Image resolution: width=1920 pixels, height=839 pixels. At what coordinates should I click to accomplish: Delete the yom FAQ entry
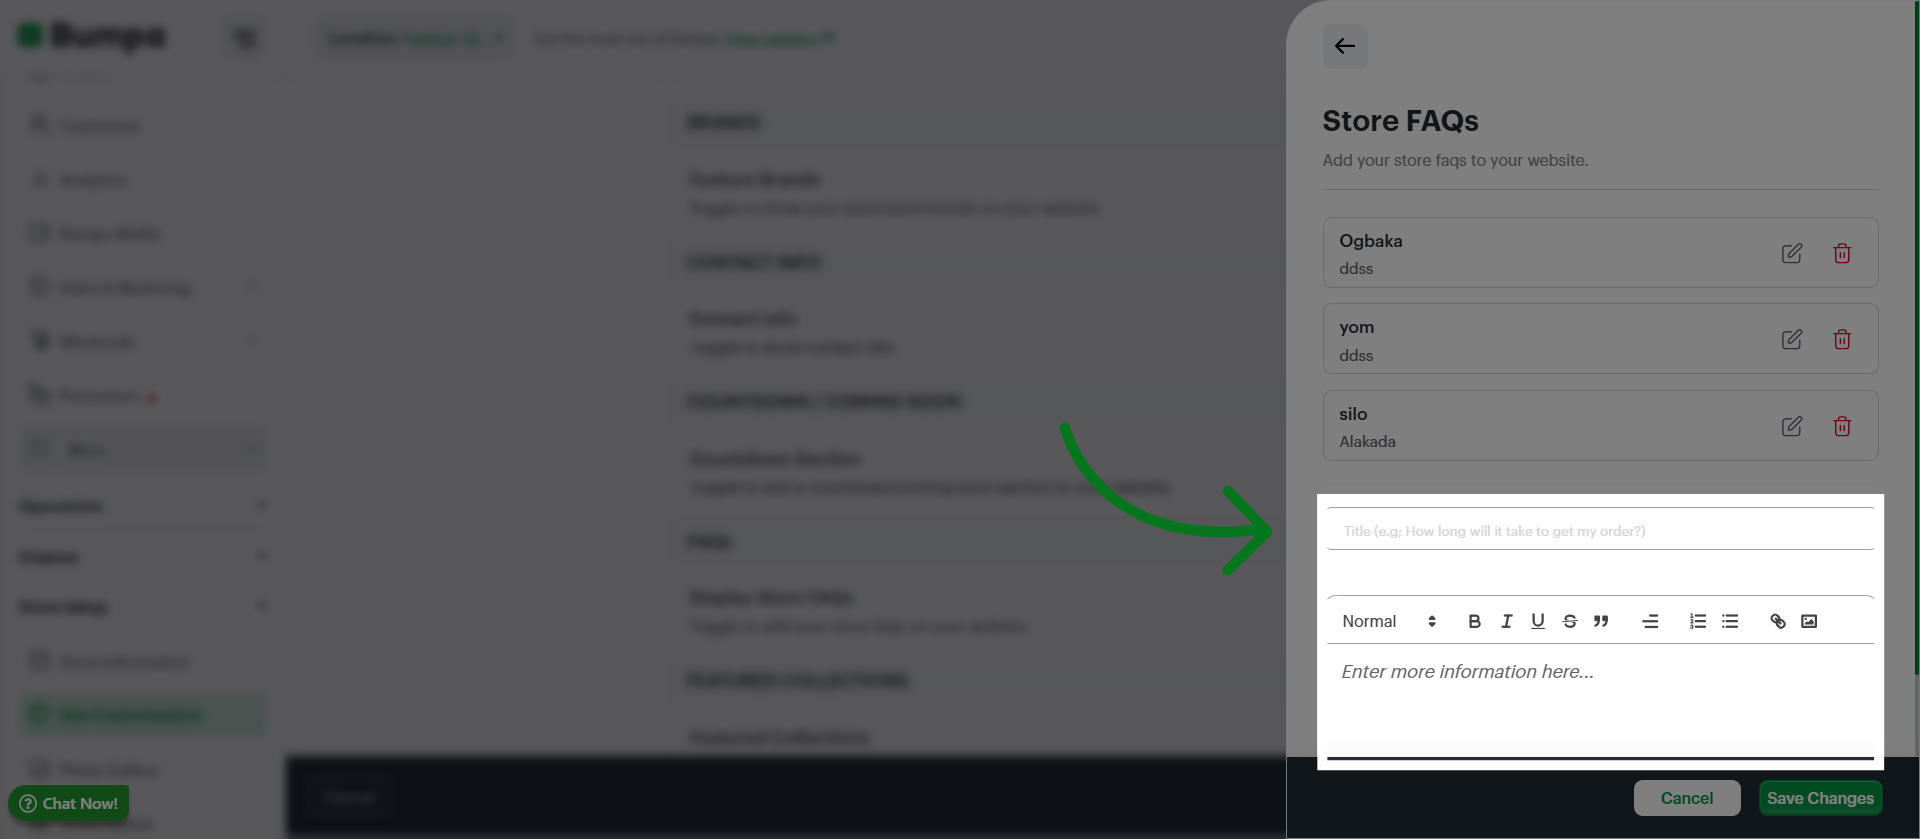click(x=1841, y=340)
